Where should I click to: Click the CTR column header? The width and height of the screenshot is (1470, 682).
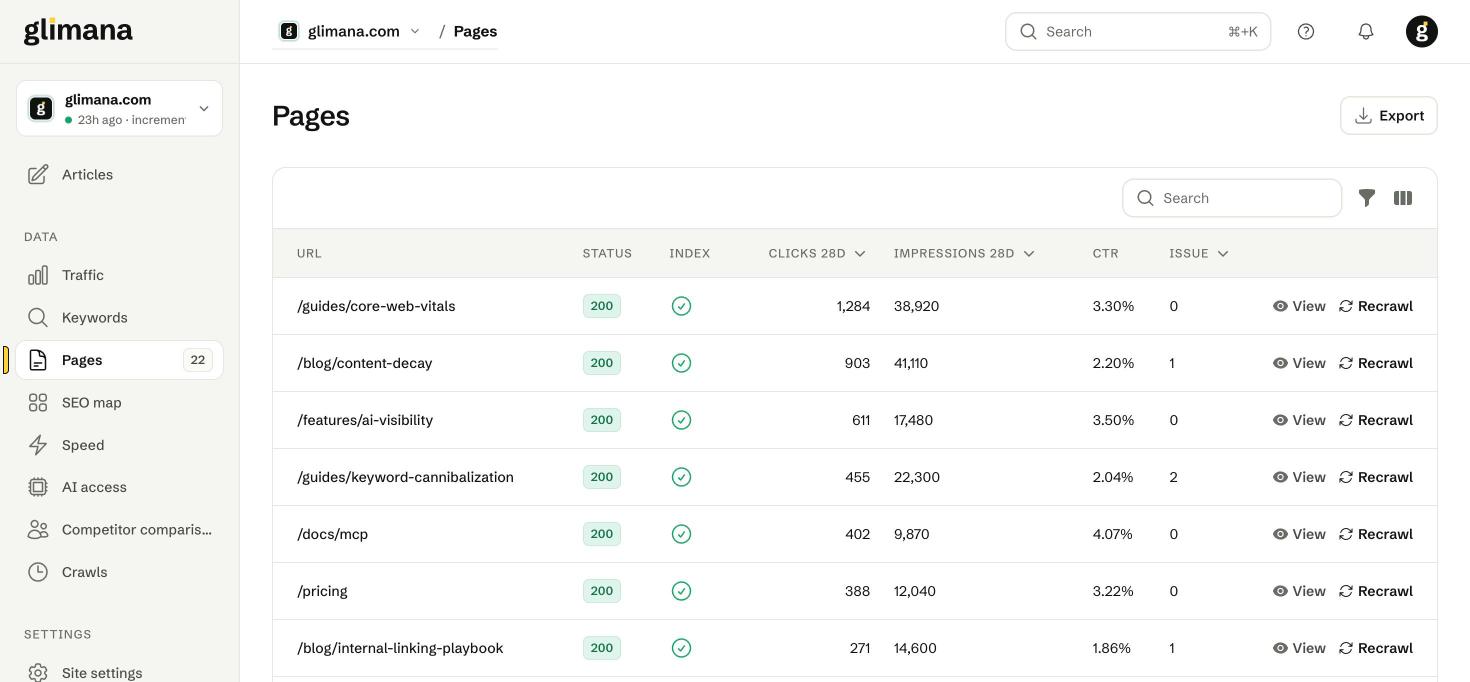click(1105, 253)
